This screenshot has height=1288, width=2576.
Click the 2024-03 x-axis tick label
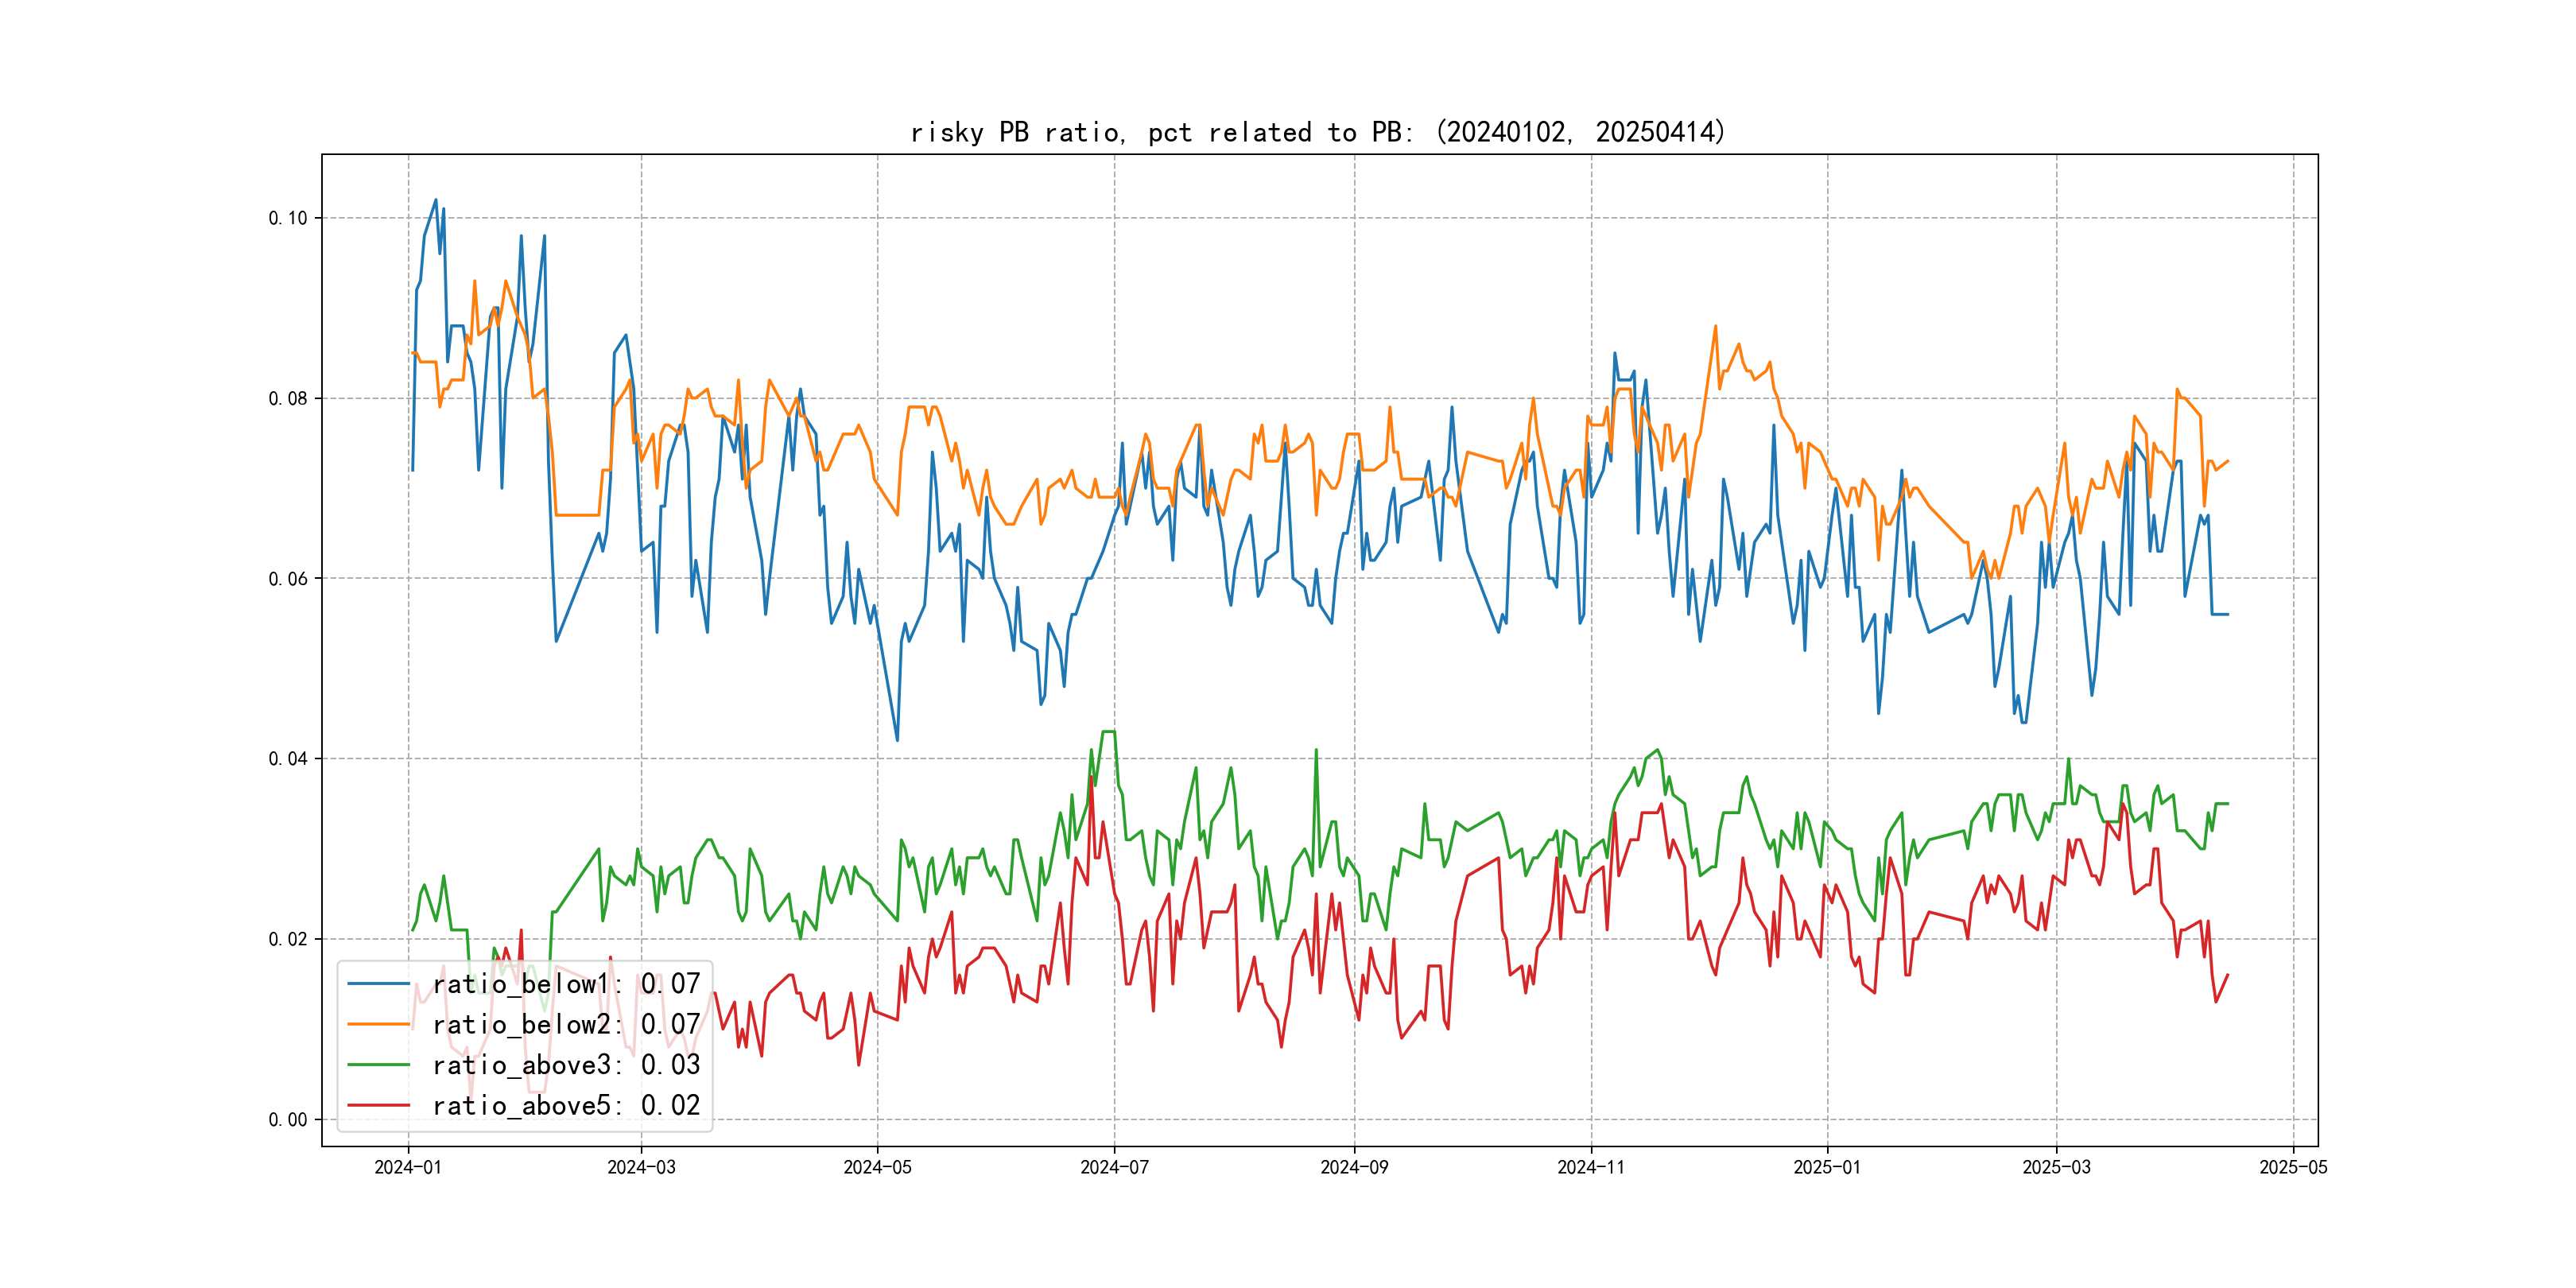[x=641, y=1167]
